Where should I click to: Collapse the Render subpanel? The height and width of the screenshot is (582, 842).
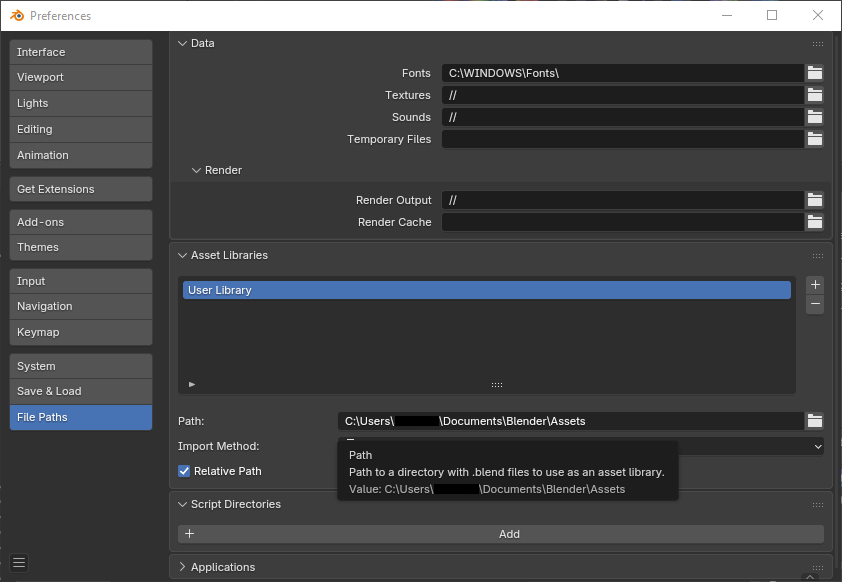pos(197,170)
